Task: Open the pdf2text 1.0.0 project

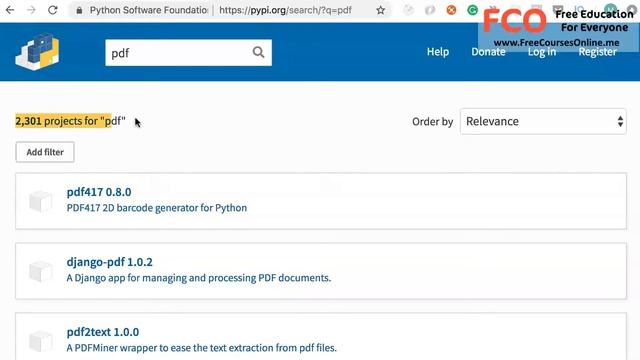Action: click(103, 332)
